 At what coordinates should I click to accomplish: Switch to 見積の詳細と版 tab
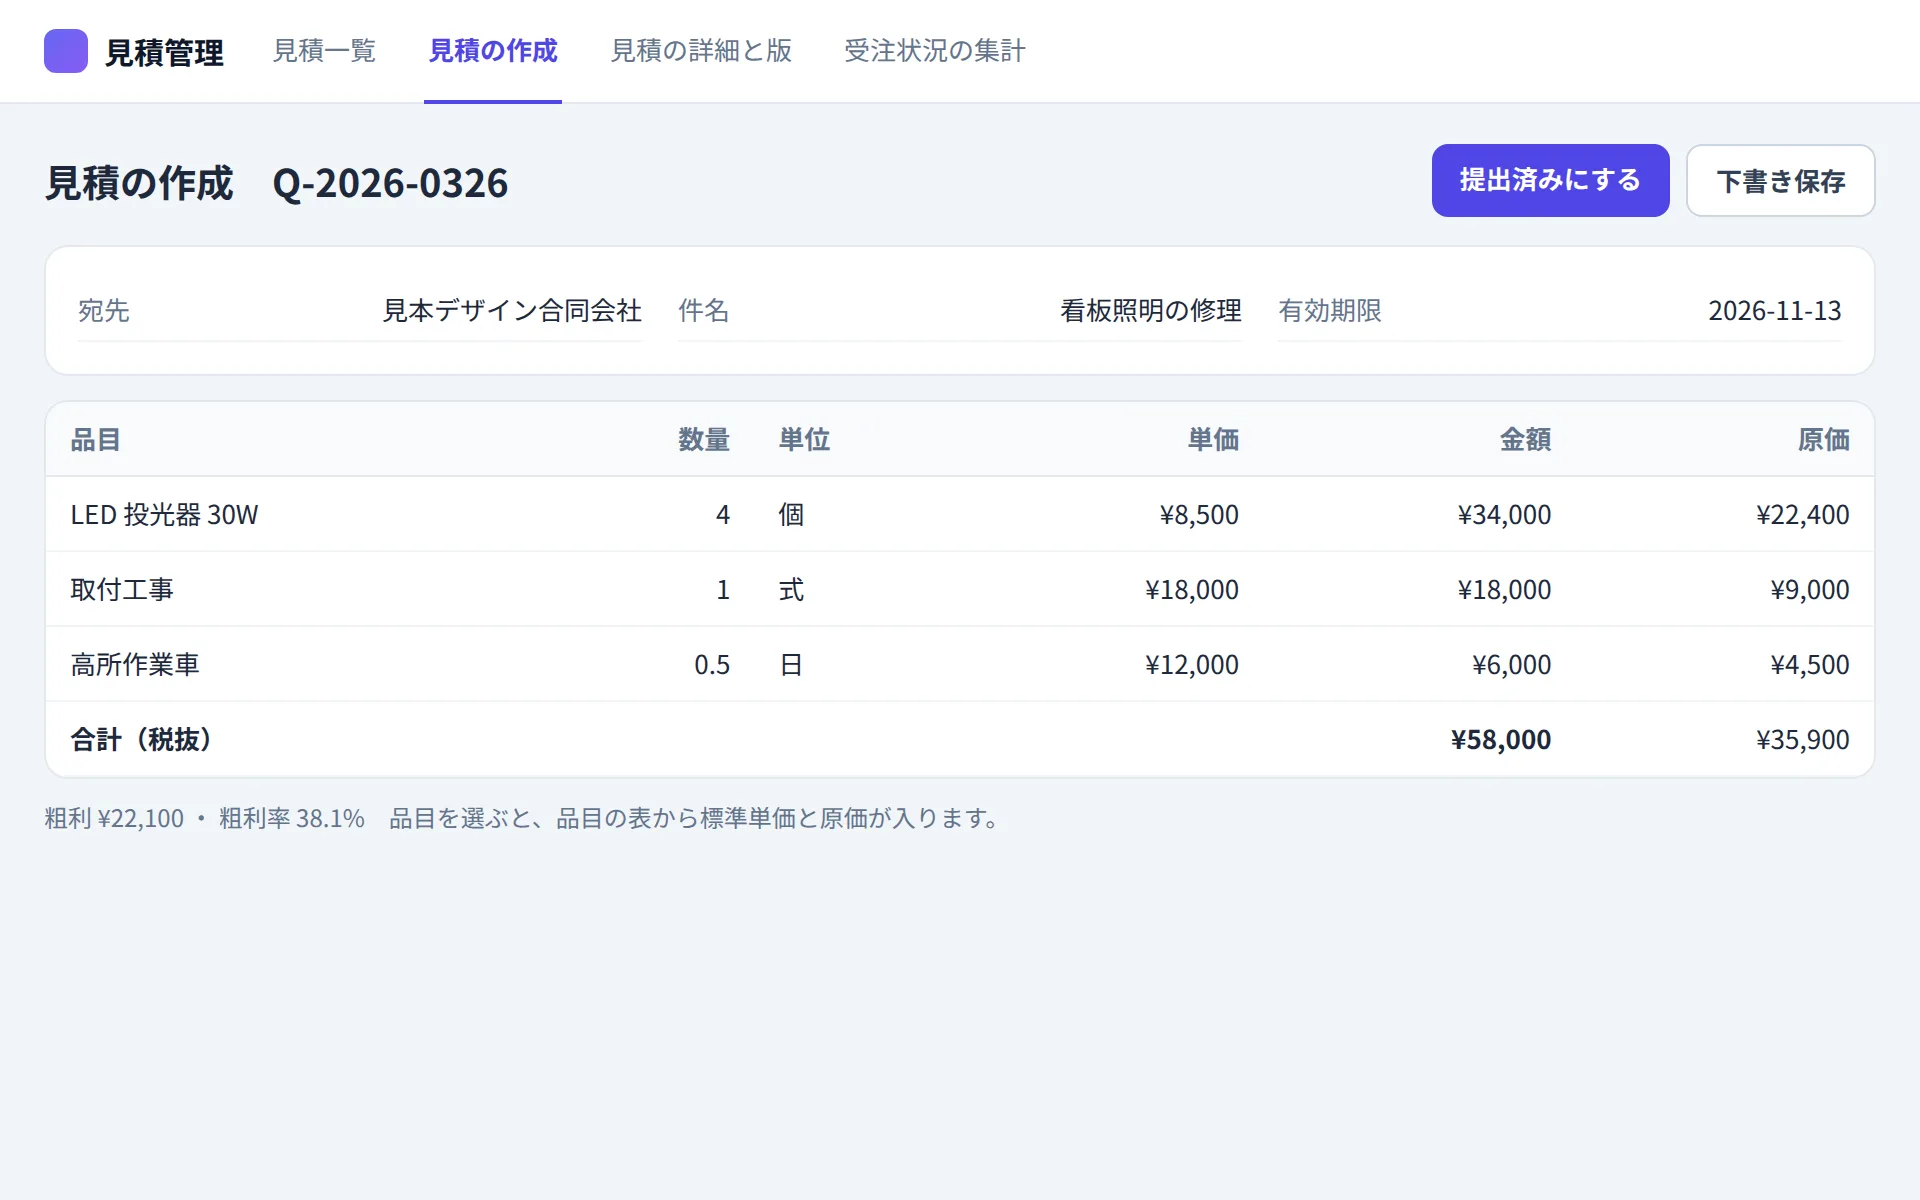pyautogui.click(x=701, y=51)
